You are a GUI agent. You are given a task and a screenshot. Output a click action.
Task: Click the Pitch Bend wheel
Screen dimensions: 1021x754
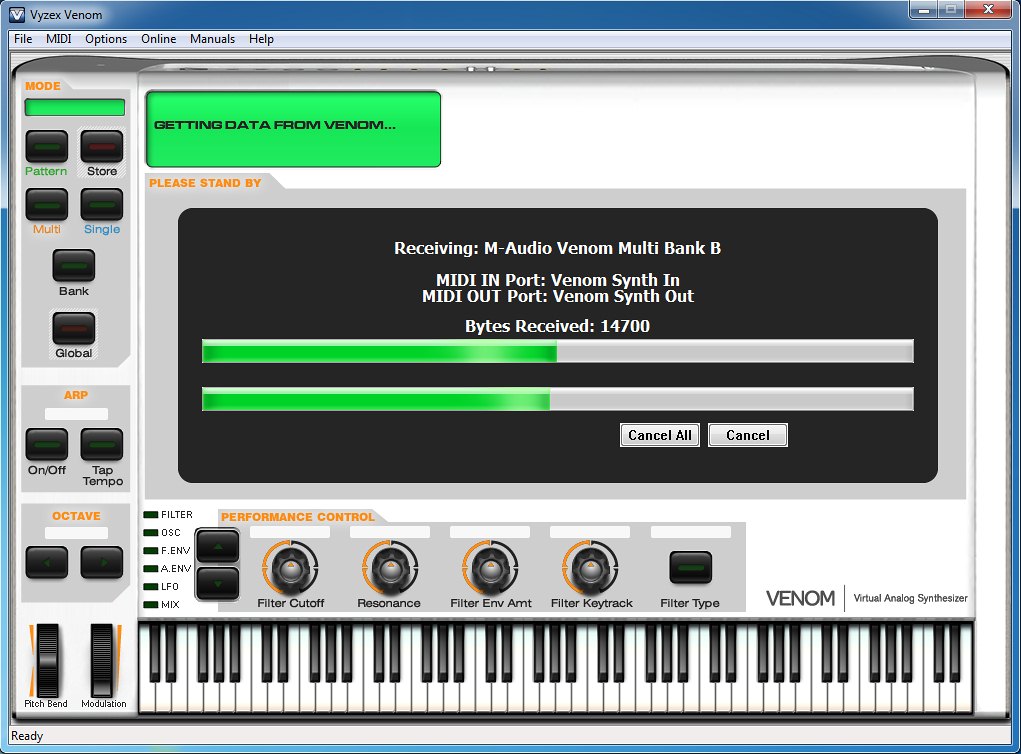[47, 660]
